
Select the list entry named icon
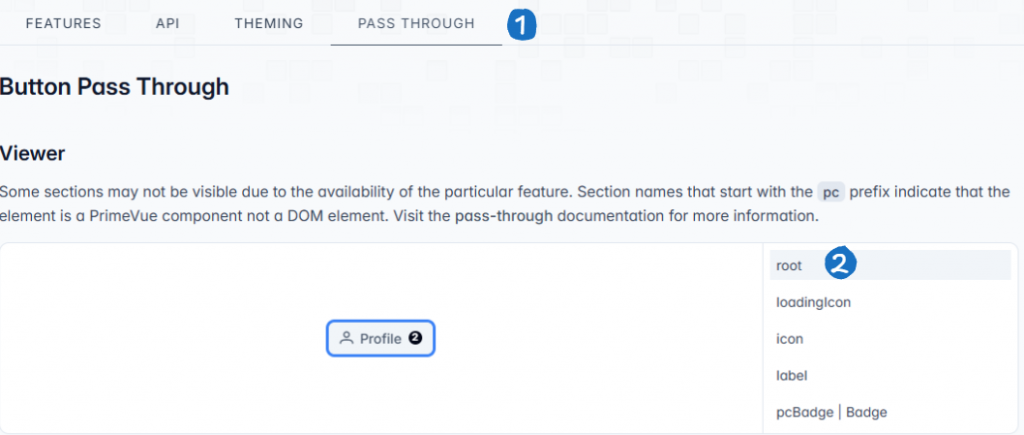(x=789, y=339)
